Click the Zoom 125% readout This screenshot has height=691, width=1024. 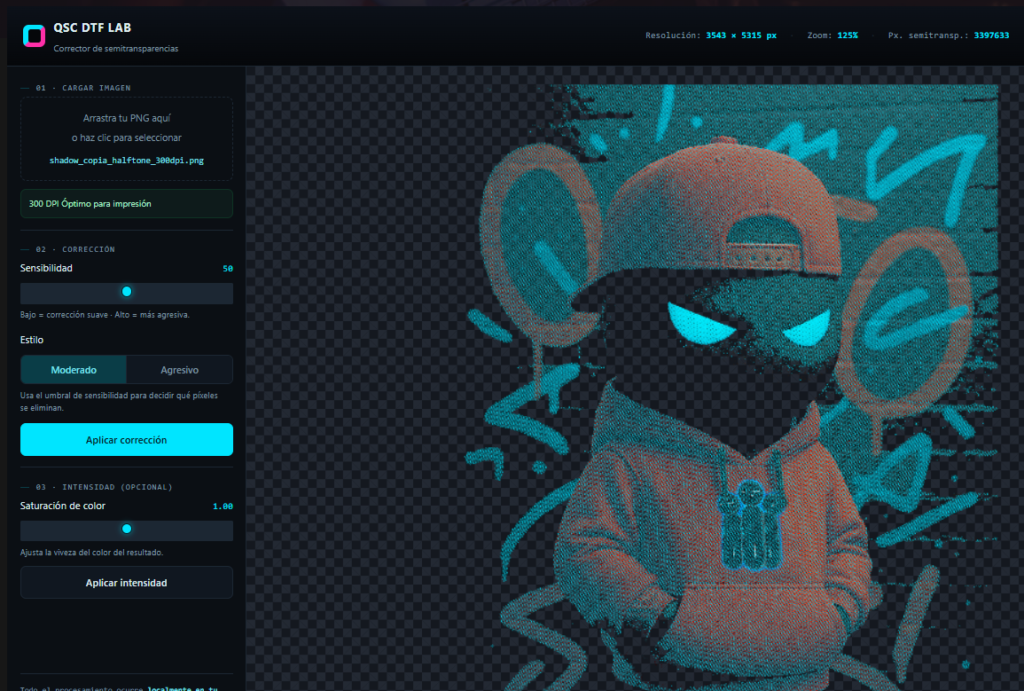(833, 35)
